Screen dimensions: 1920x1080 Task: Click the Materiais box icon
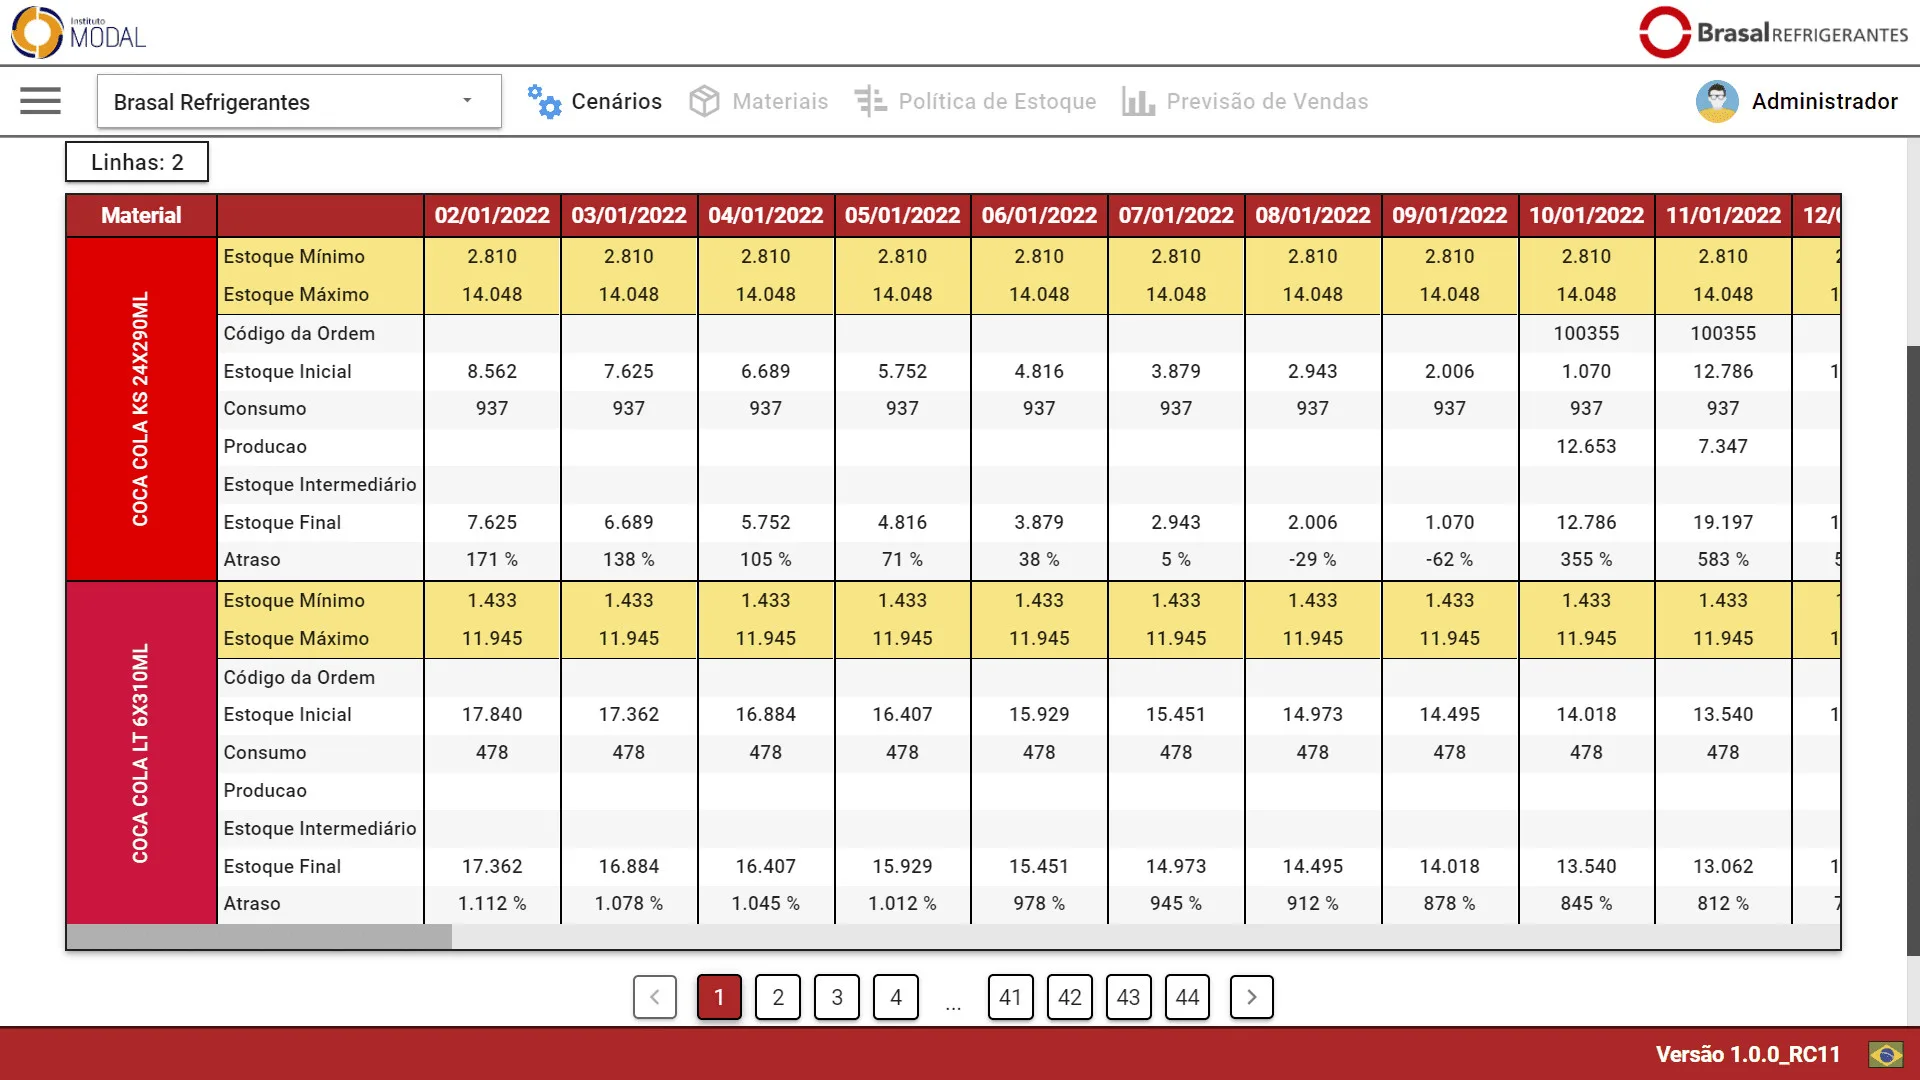click(704, 101)
